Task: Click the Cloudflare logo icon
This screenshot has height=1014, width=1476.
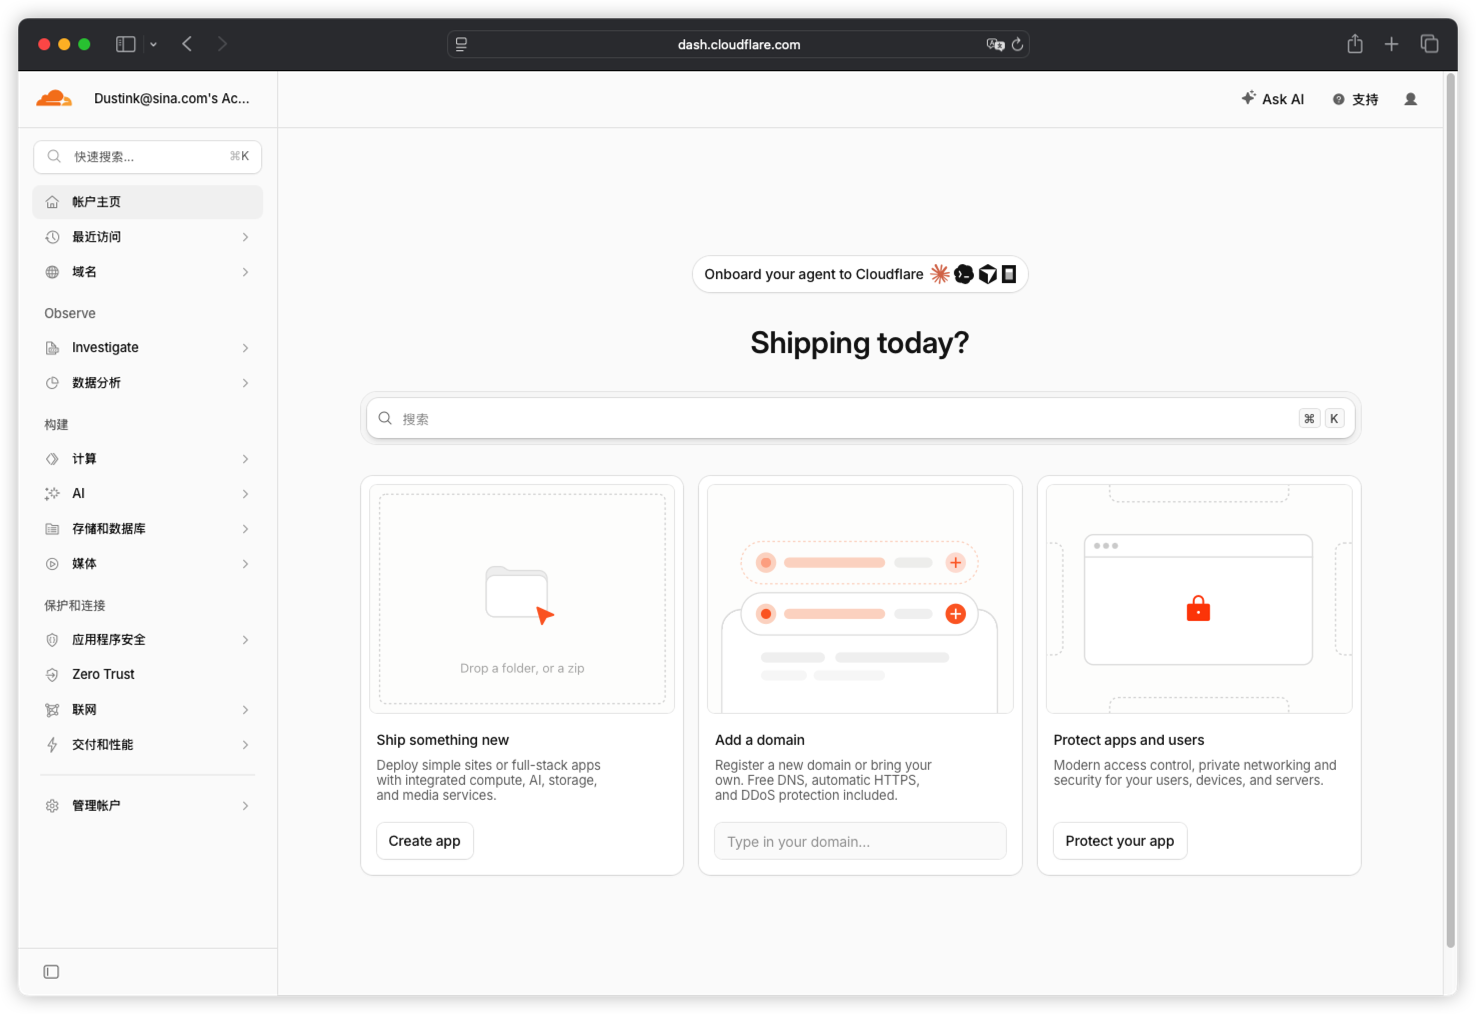Action: pos(54,98)
